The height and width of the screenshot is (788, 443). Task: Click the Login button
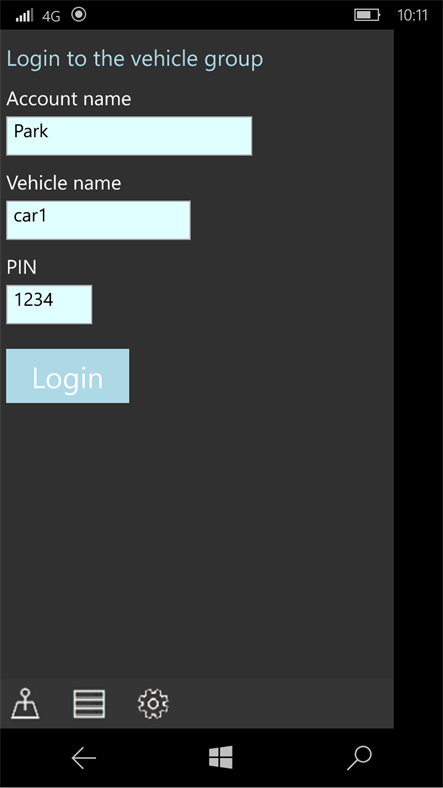click(x=67, y=376)
